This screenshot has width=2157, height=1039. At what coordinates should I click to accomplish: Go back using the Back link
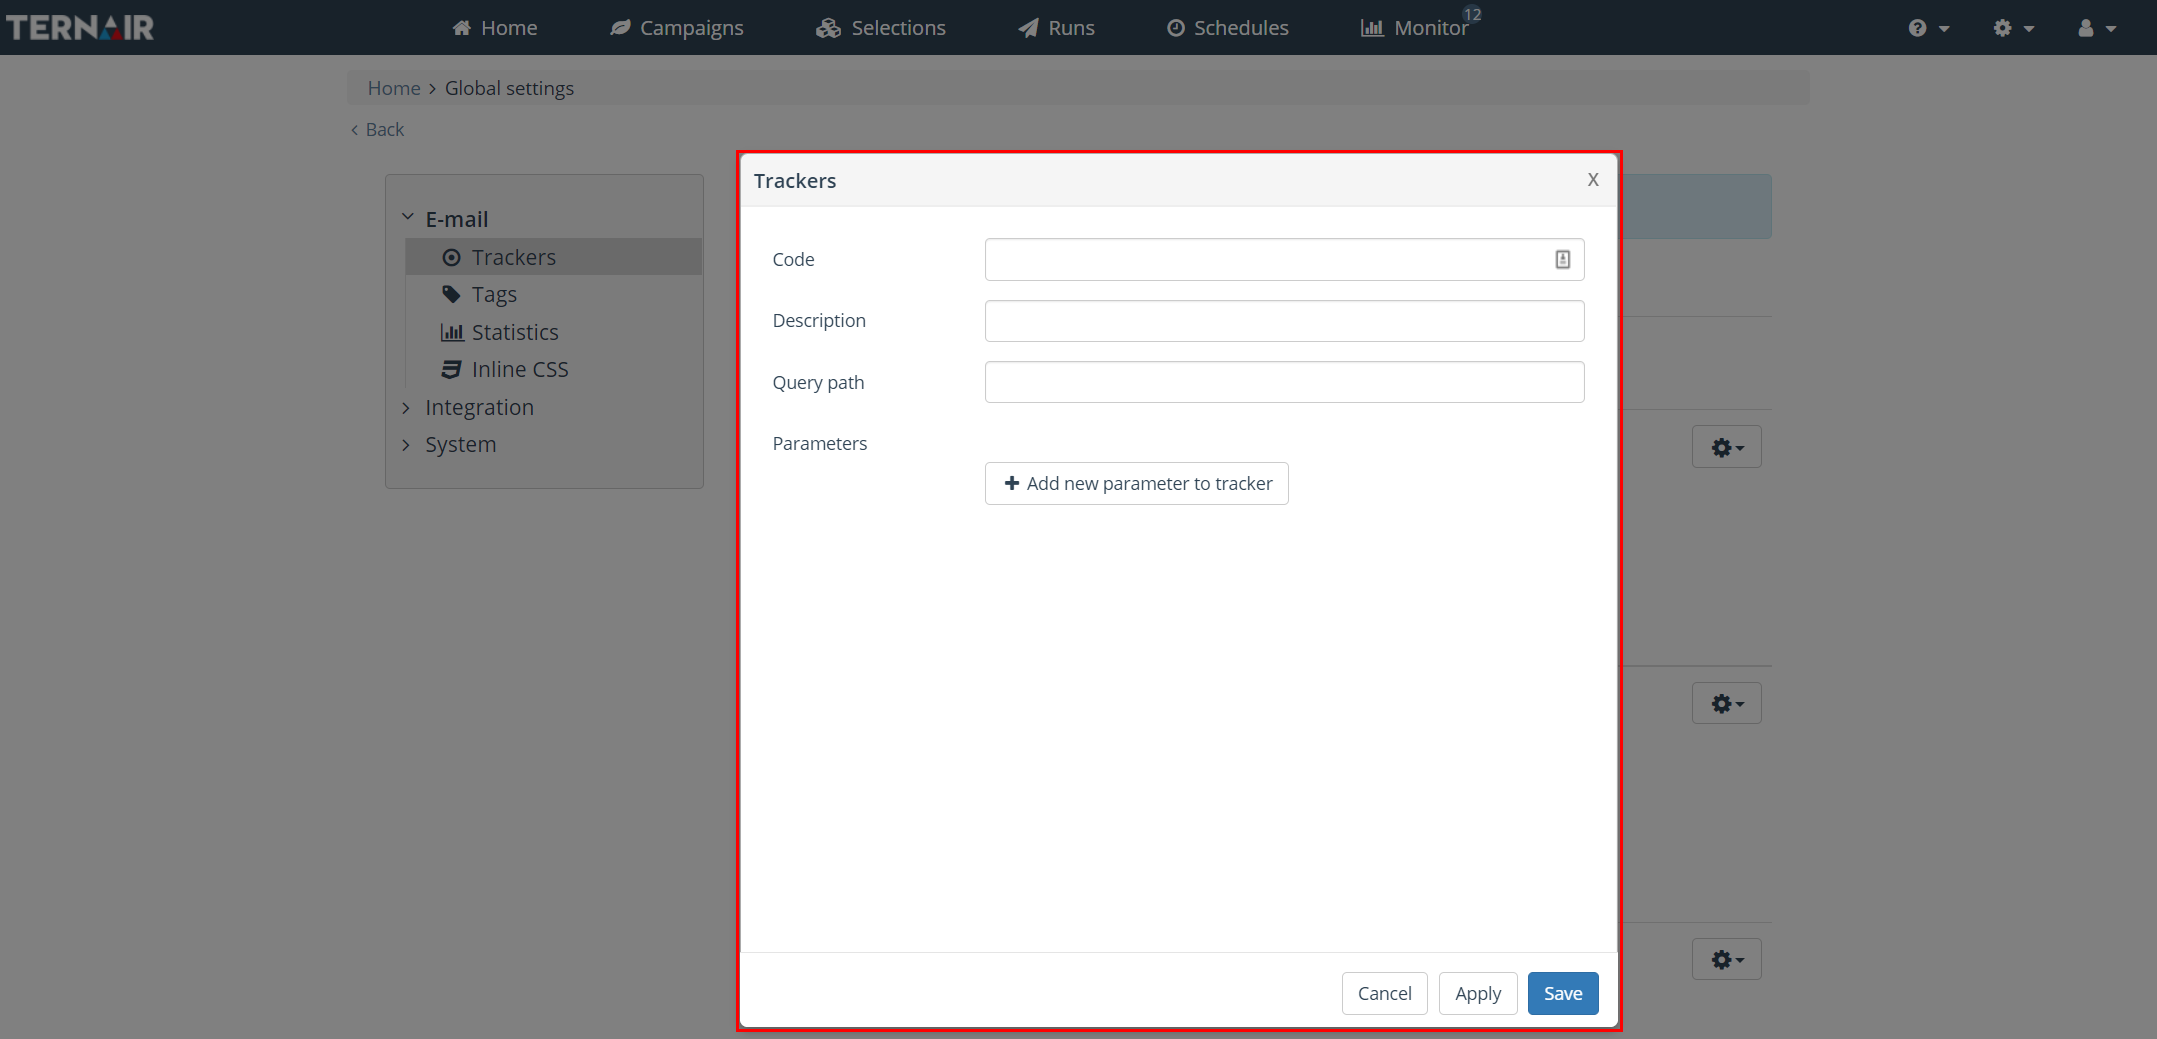(378, 129)
